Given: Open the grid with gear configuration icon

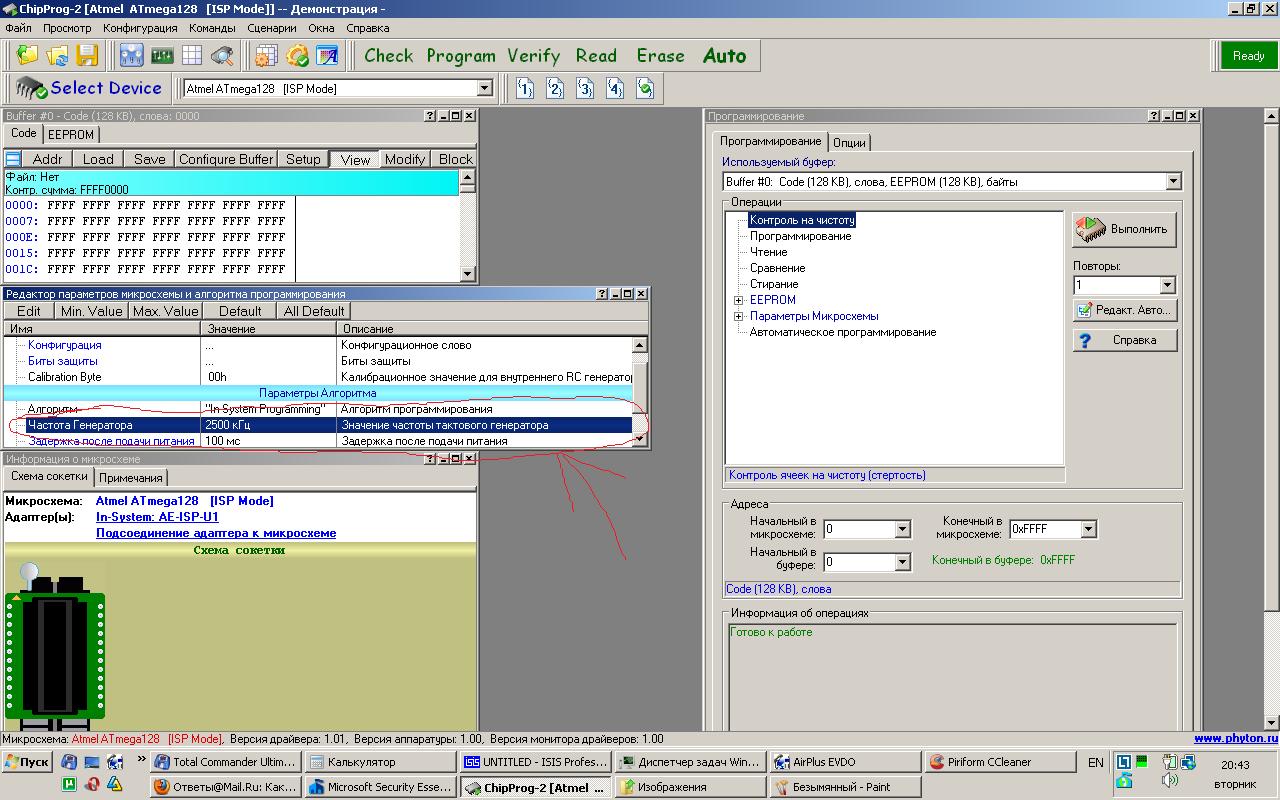Looking at the screenshot, I should [266, 55].
